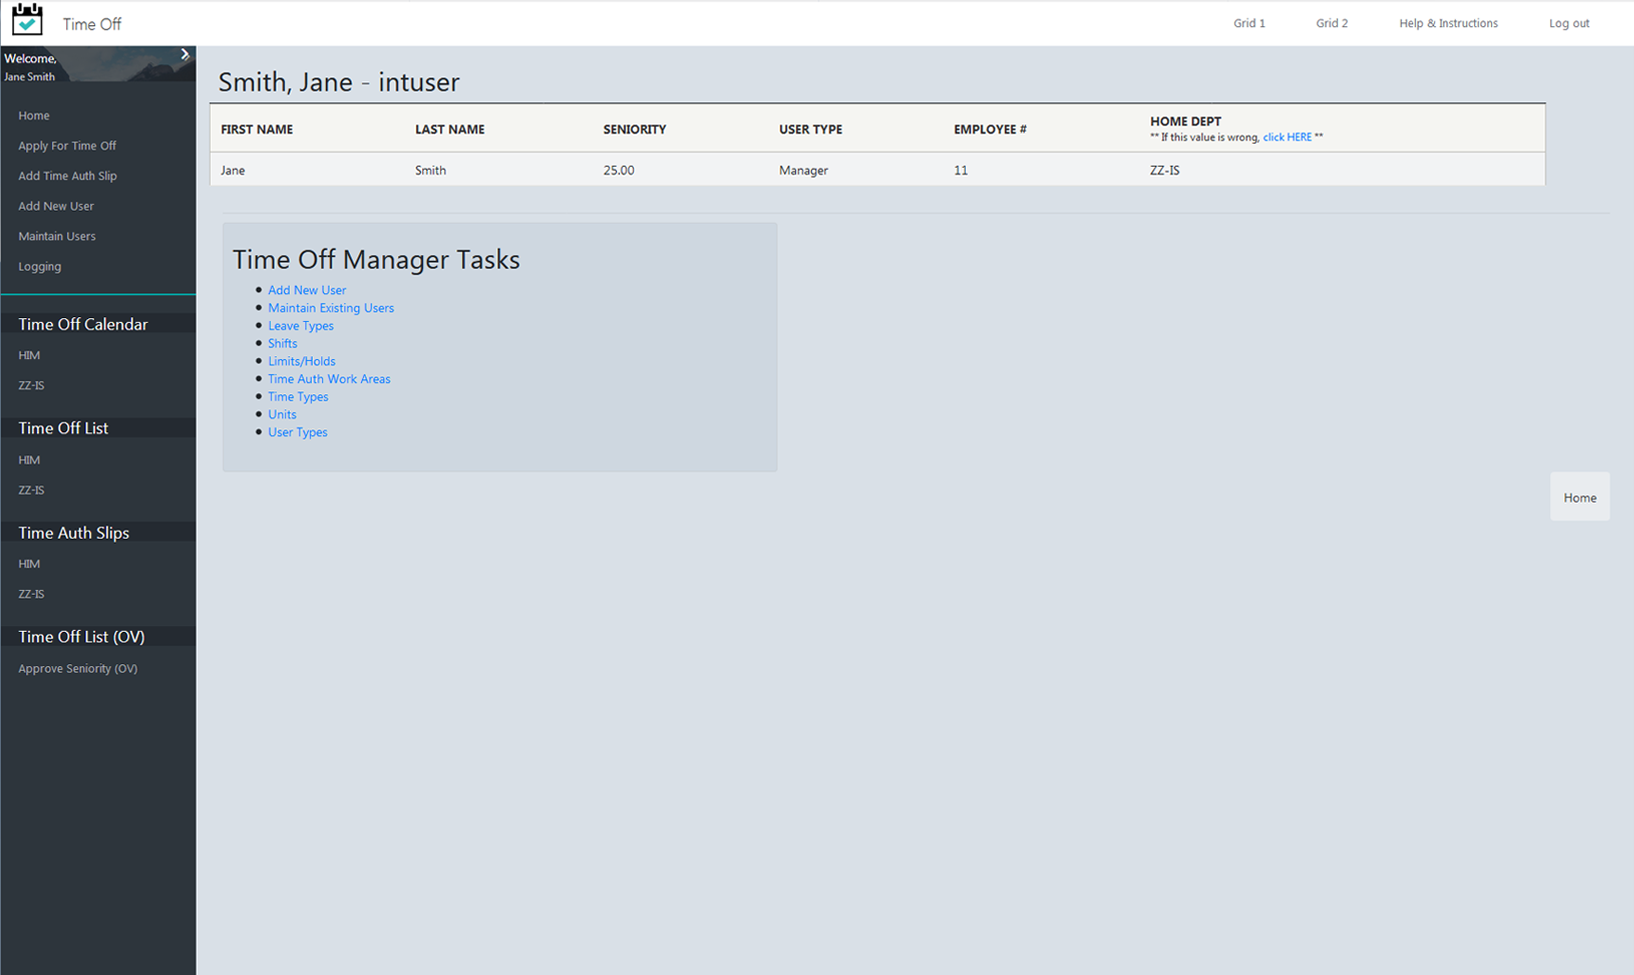This screenshot has height=975, width=1634.
Task: Switch to Grid 2 in the top menu
Action: pos(1331,22)
